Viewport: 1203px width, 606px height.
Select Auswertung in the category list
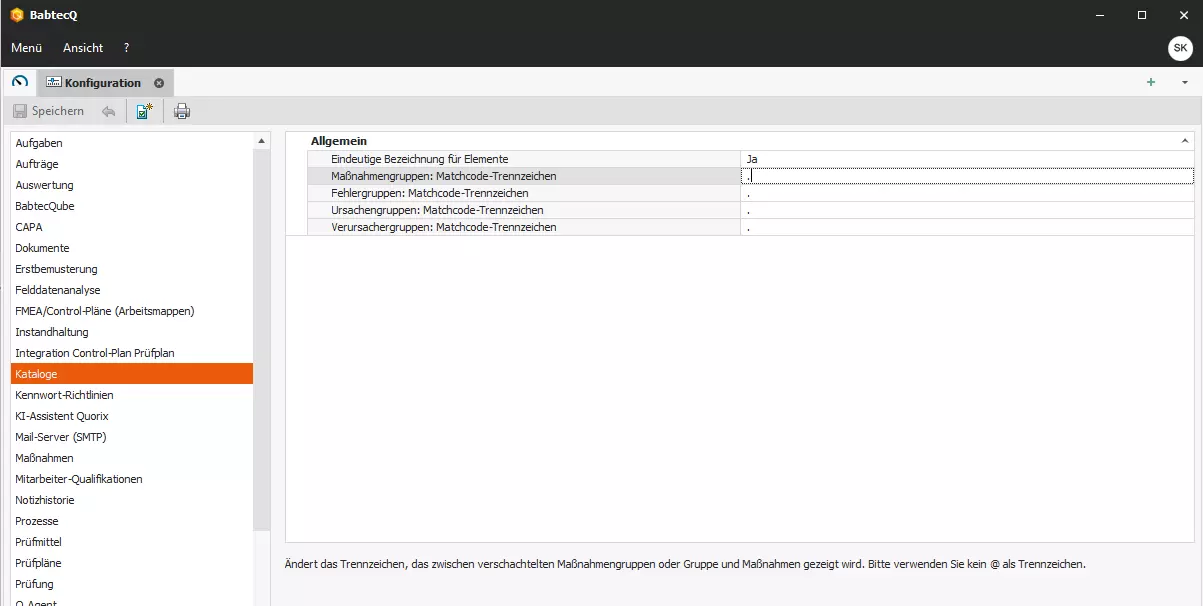(132, 185)
